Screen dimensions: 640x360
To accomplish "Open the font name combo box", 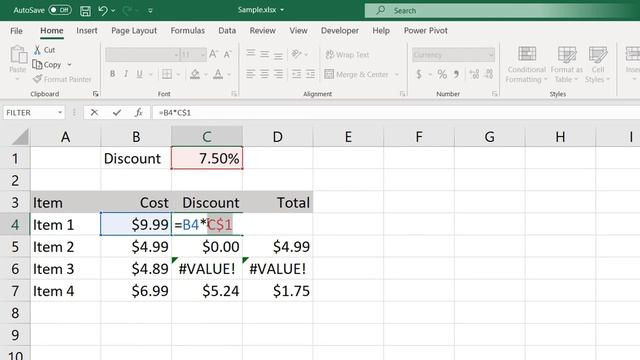I will pos(142,54).
